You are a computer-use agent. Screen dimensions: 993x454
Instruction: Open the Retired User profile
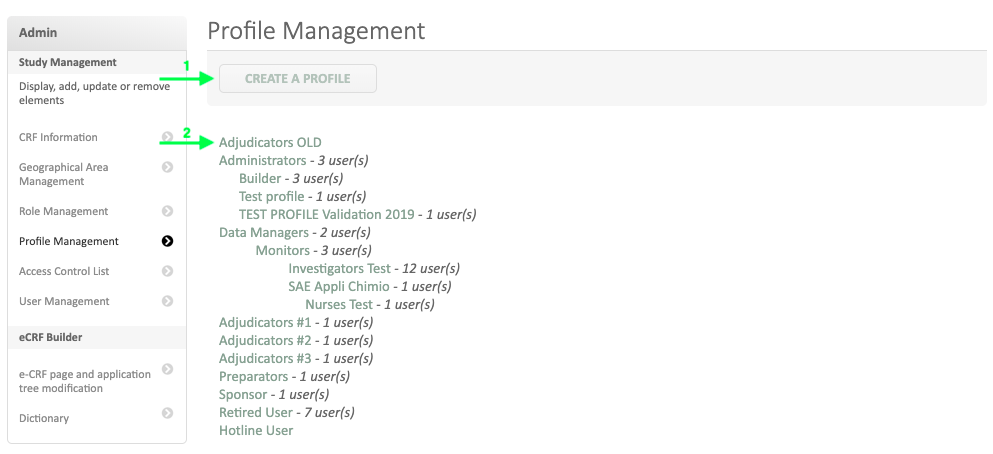pyautogui.click(x=256, y=412)
